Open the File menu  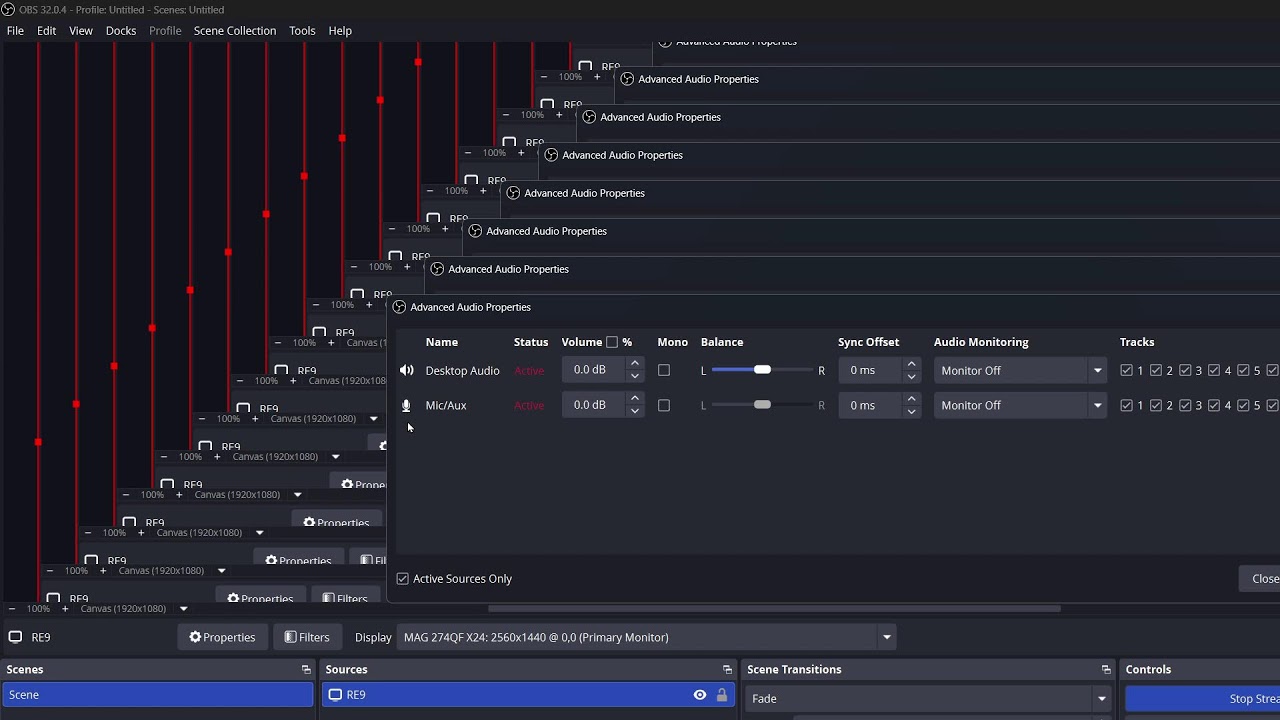point(15,31)
